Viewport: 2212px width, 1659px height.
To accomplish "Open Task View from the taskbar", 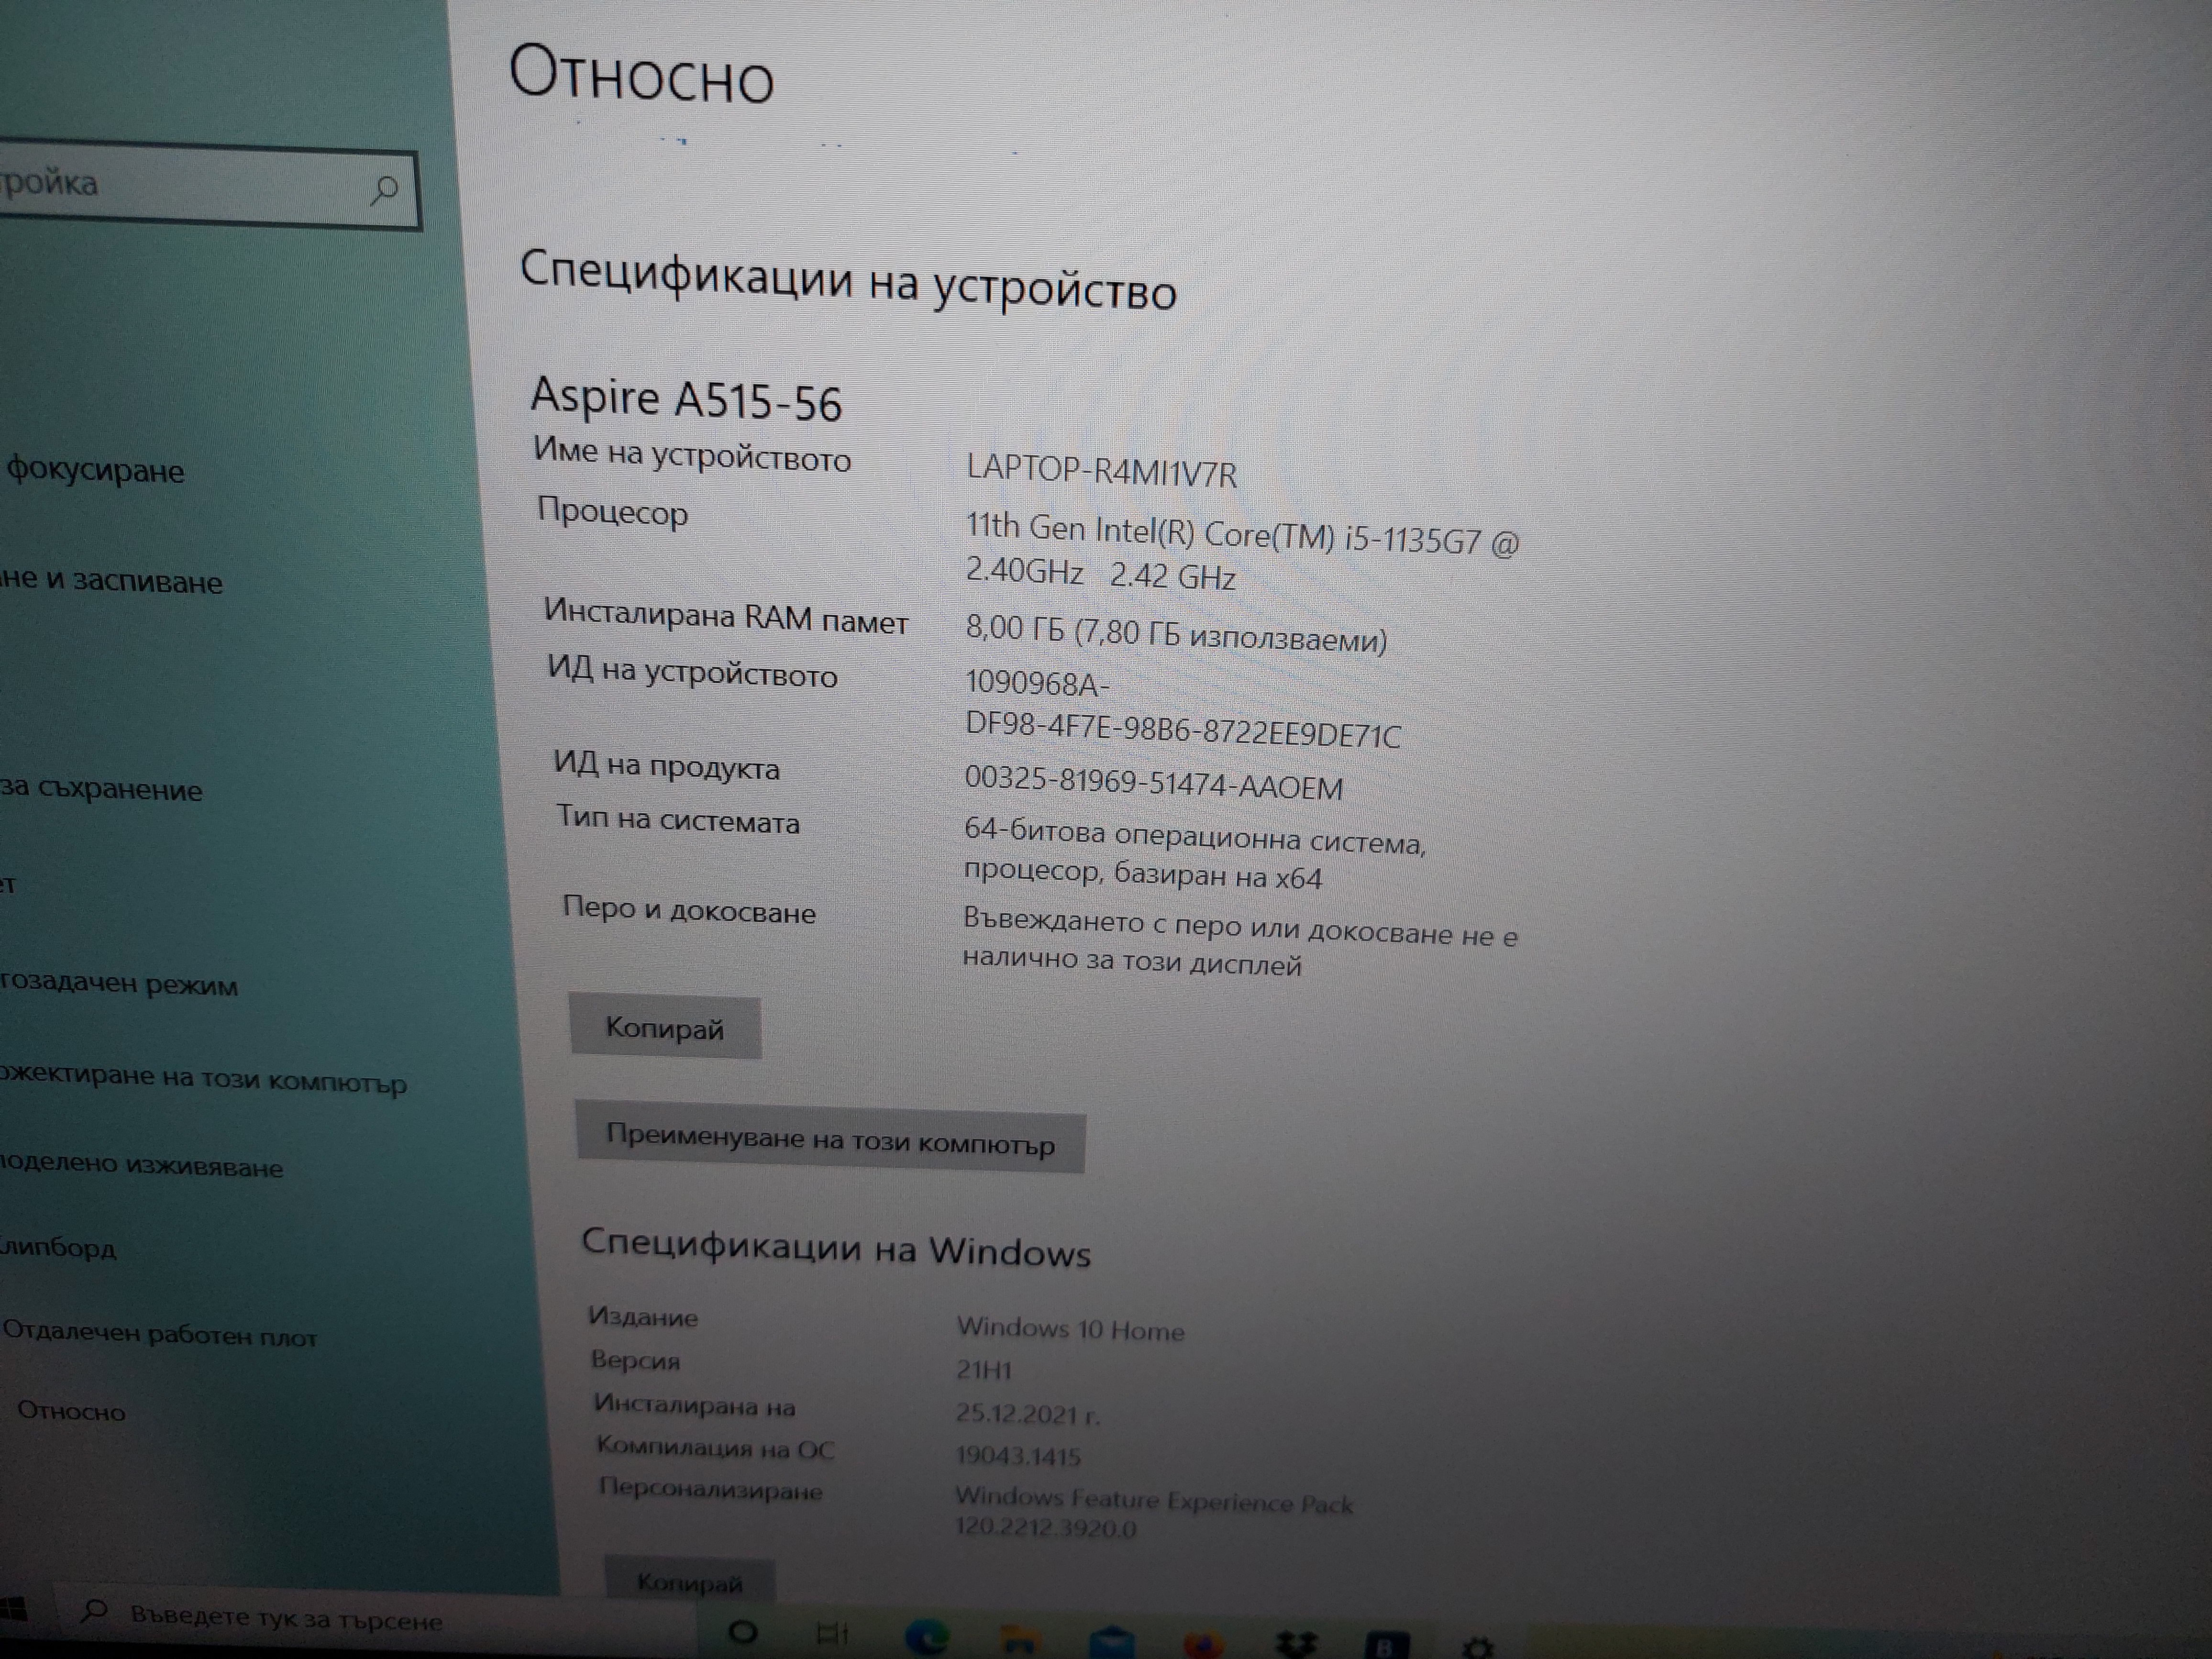I will (x=832, y=1634).
